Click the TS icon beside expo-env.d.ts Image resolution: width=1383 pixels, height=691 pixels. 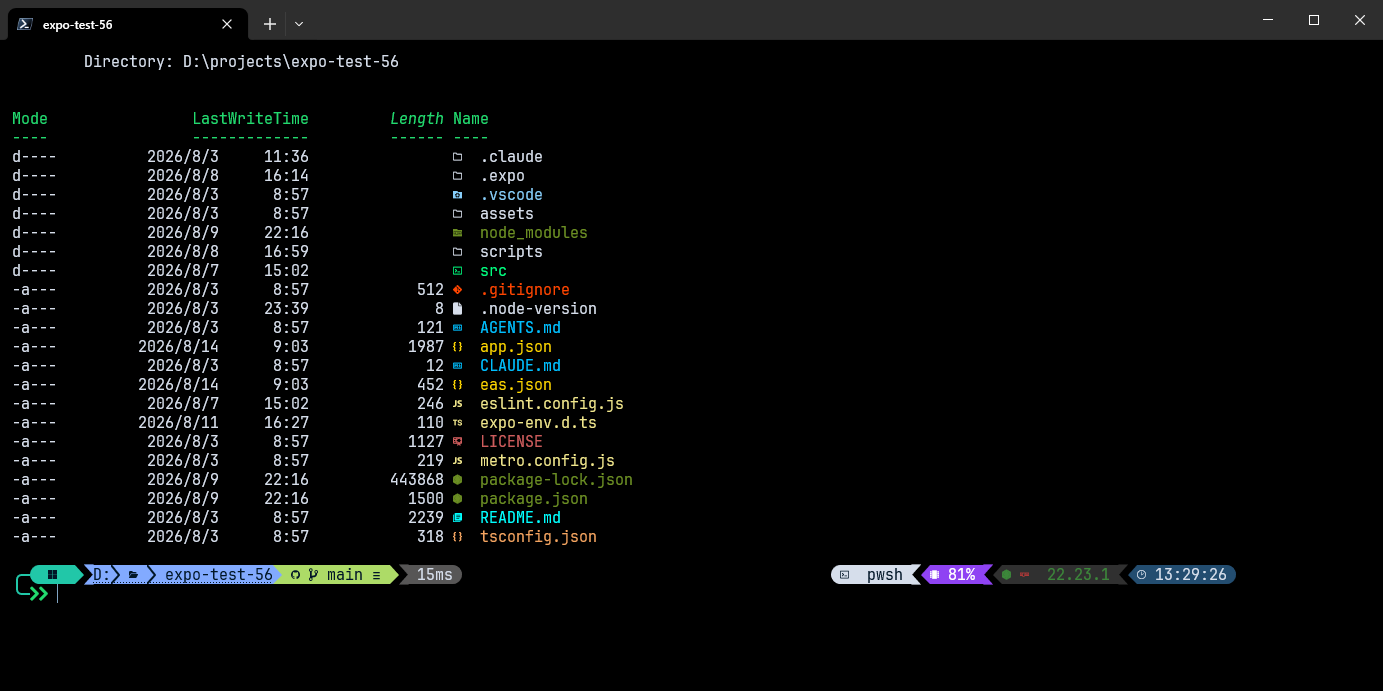click(x=457, y=423)
